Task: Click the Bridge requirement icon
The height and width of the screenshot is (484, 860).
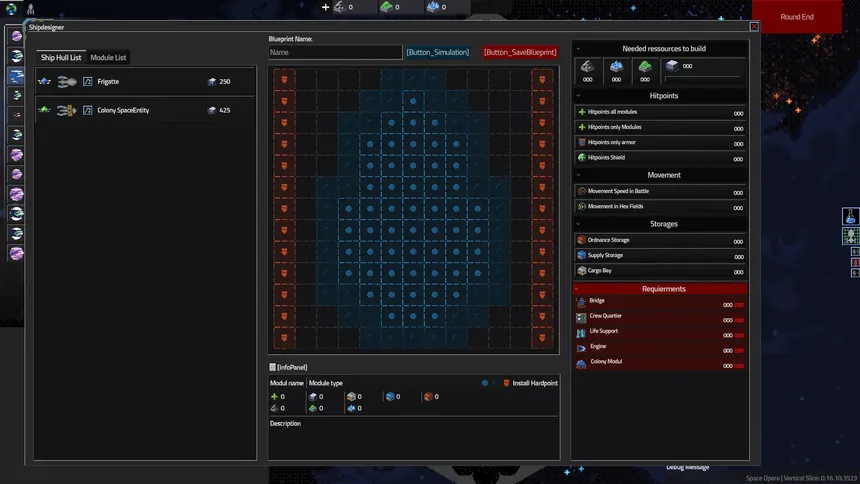Action: click(x=581, y=302)
